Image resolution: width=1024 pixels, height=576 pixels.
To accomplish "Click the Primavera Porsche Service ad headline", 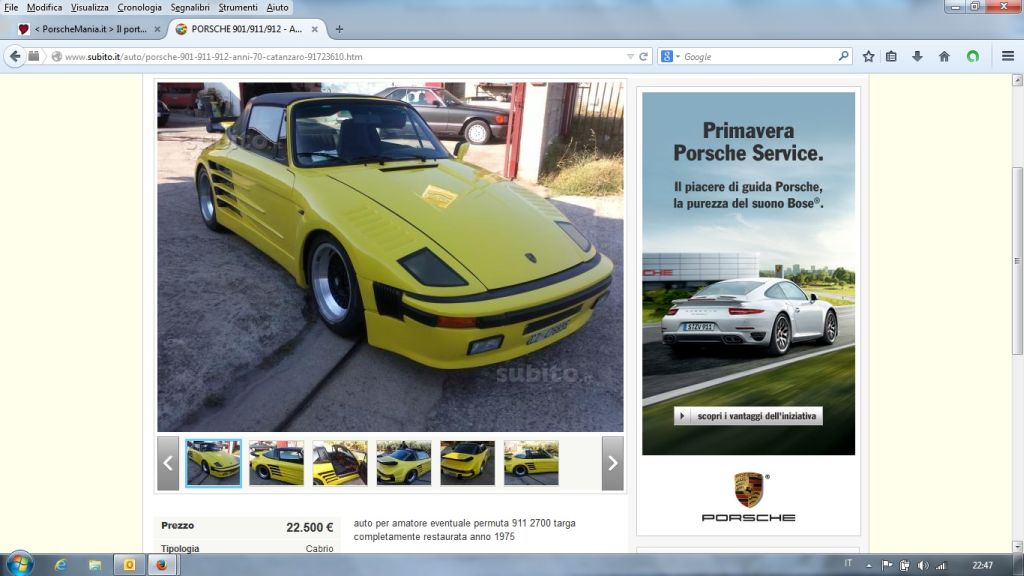I will pos(748,142).
